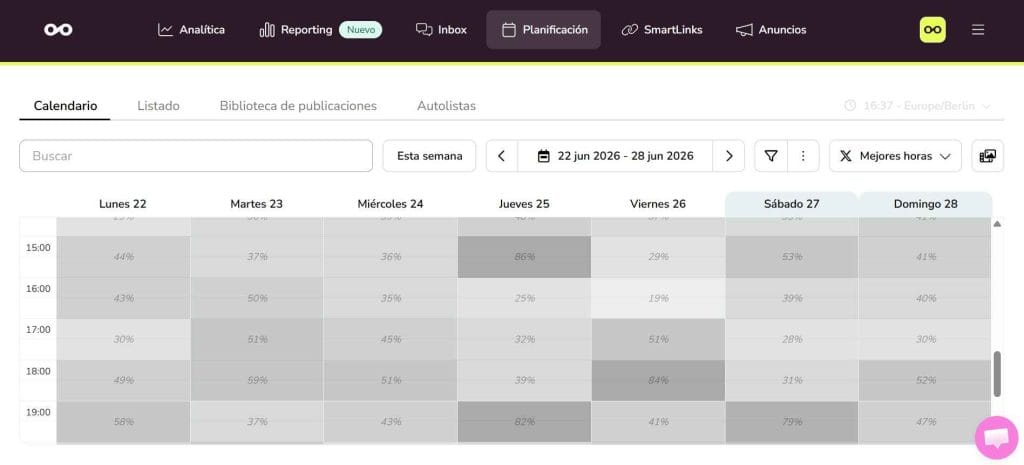Image resolution: width=1024 pixels, height=465 pixels.
Task: Go to the previous week arrow
Action: pyautogui.click(x=502, y=156)
